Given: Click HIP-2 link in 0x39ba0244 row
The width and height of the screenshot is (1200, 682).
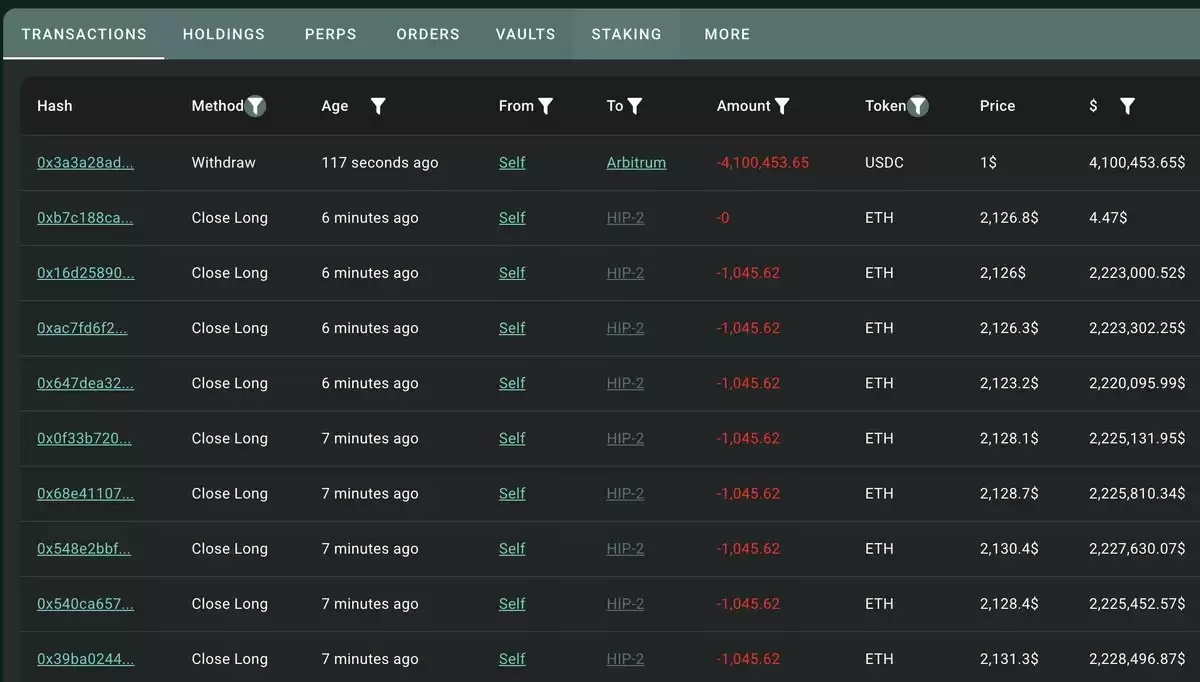Looking at the screenshot, I should [x=625, y=658].
